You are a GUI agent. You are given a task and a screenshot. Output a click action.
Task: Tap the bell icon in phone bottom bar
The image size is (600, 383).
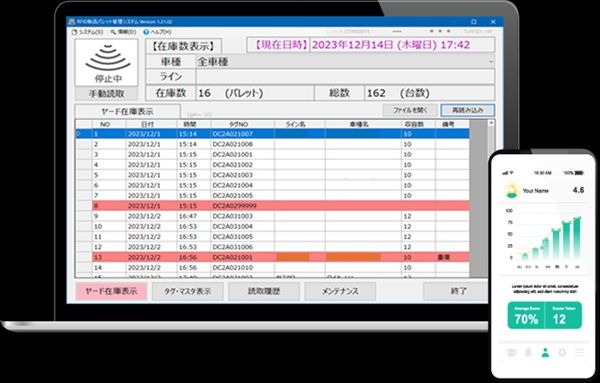point(528,352)
